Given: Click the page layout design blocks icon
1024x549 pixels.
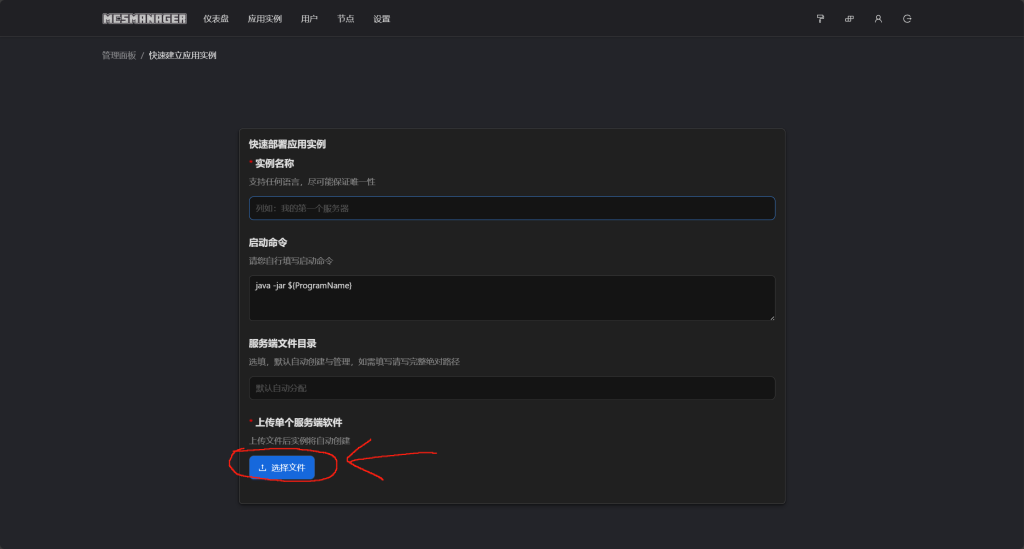Looking at the screenshot, I should 849,19.
